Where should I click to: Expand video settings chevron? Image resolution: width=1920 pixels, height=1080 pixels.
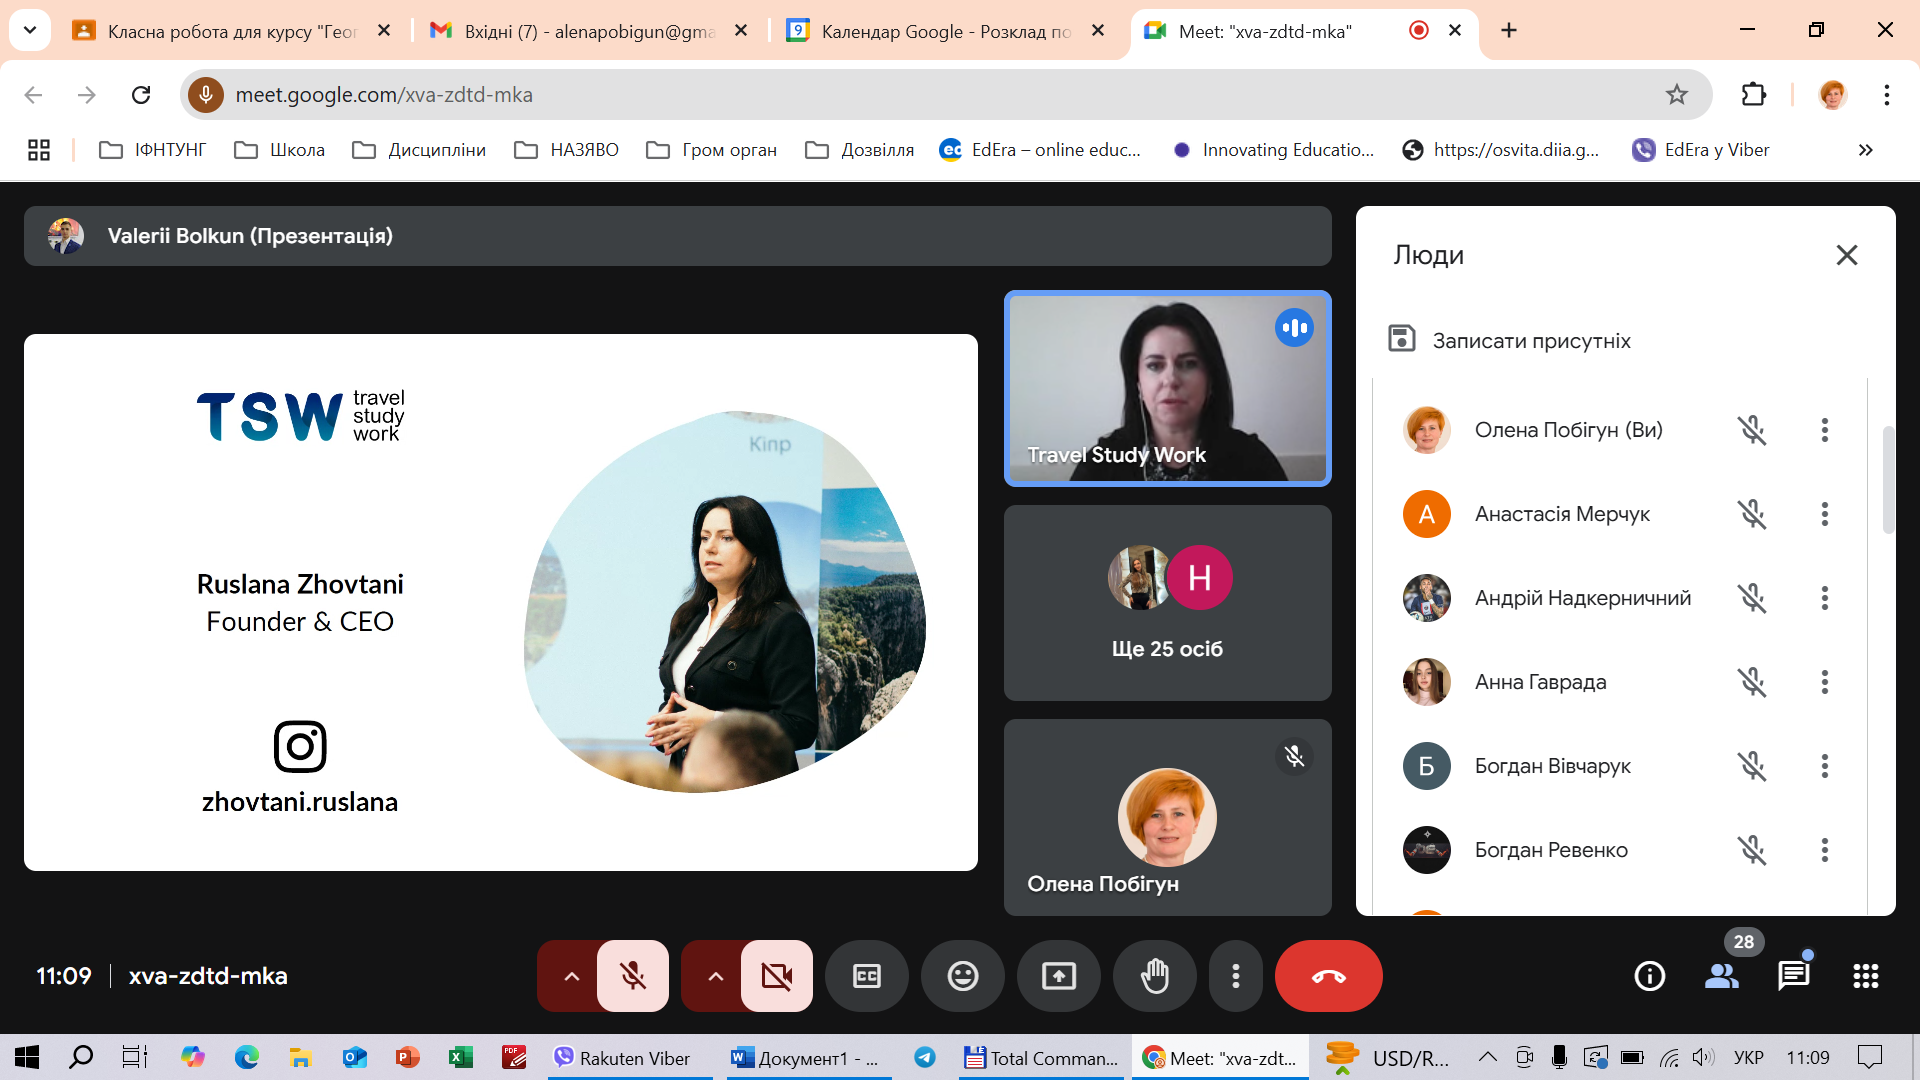(715, 976)
